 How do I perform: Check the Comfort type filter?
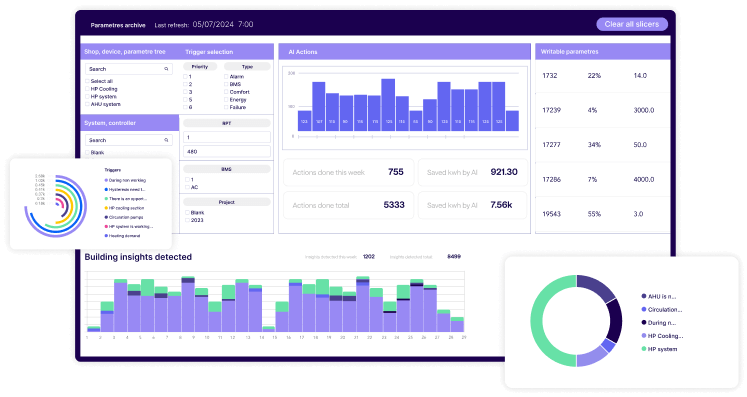pyautogui.click(x=226, y=92)
